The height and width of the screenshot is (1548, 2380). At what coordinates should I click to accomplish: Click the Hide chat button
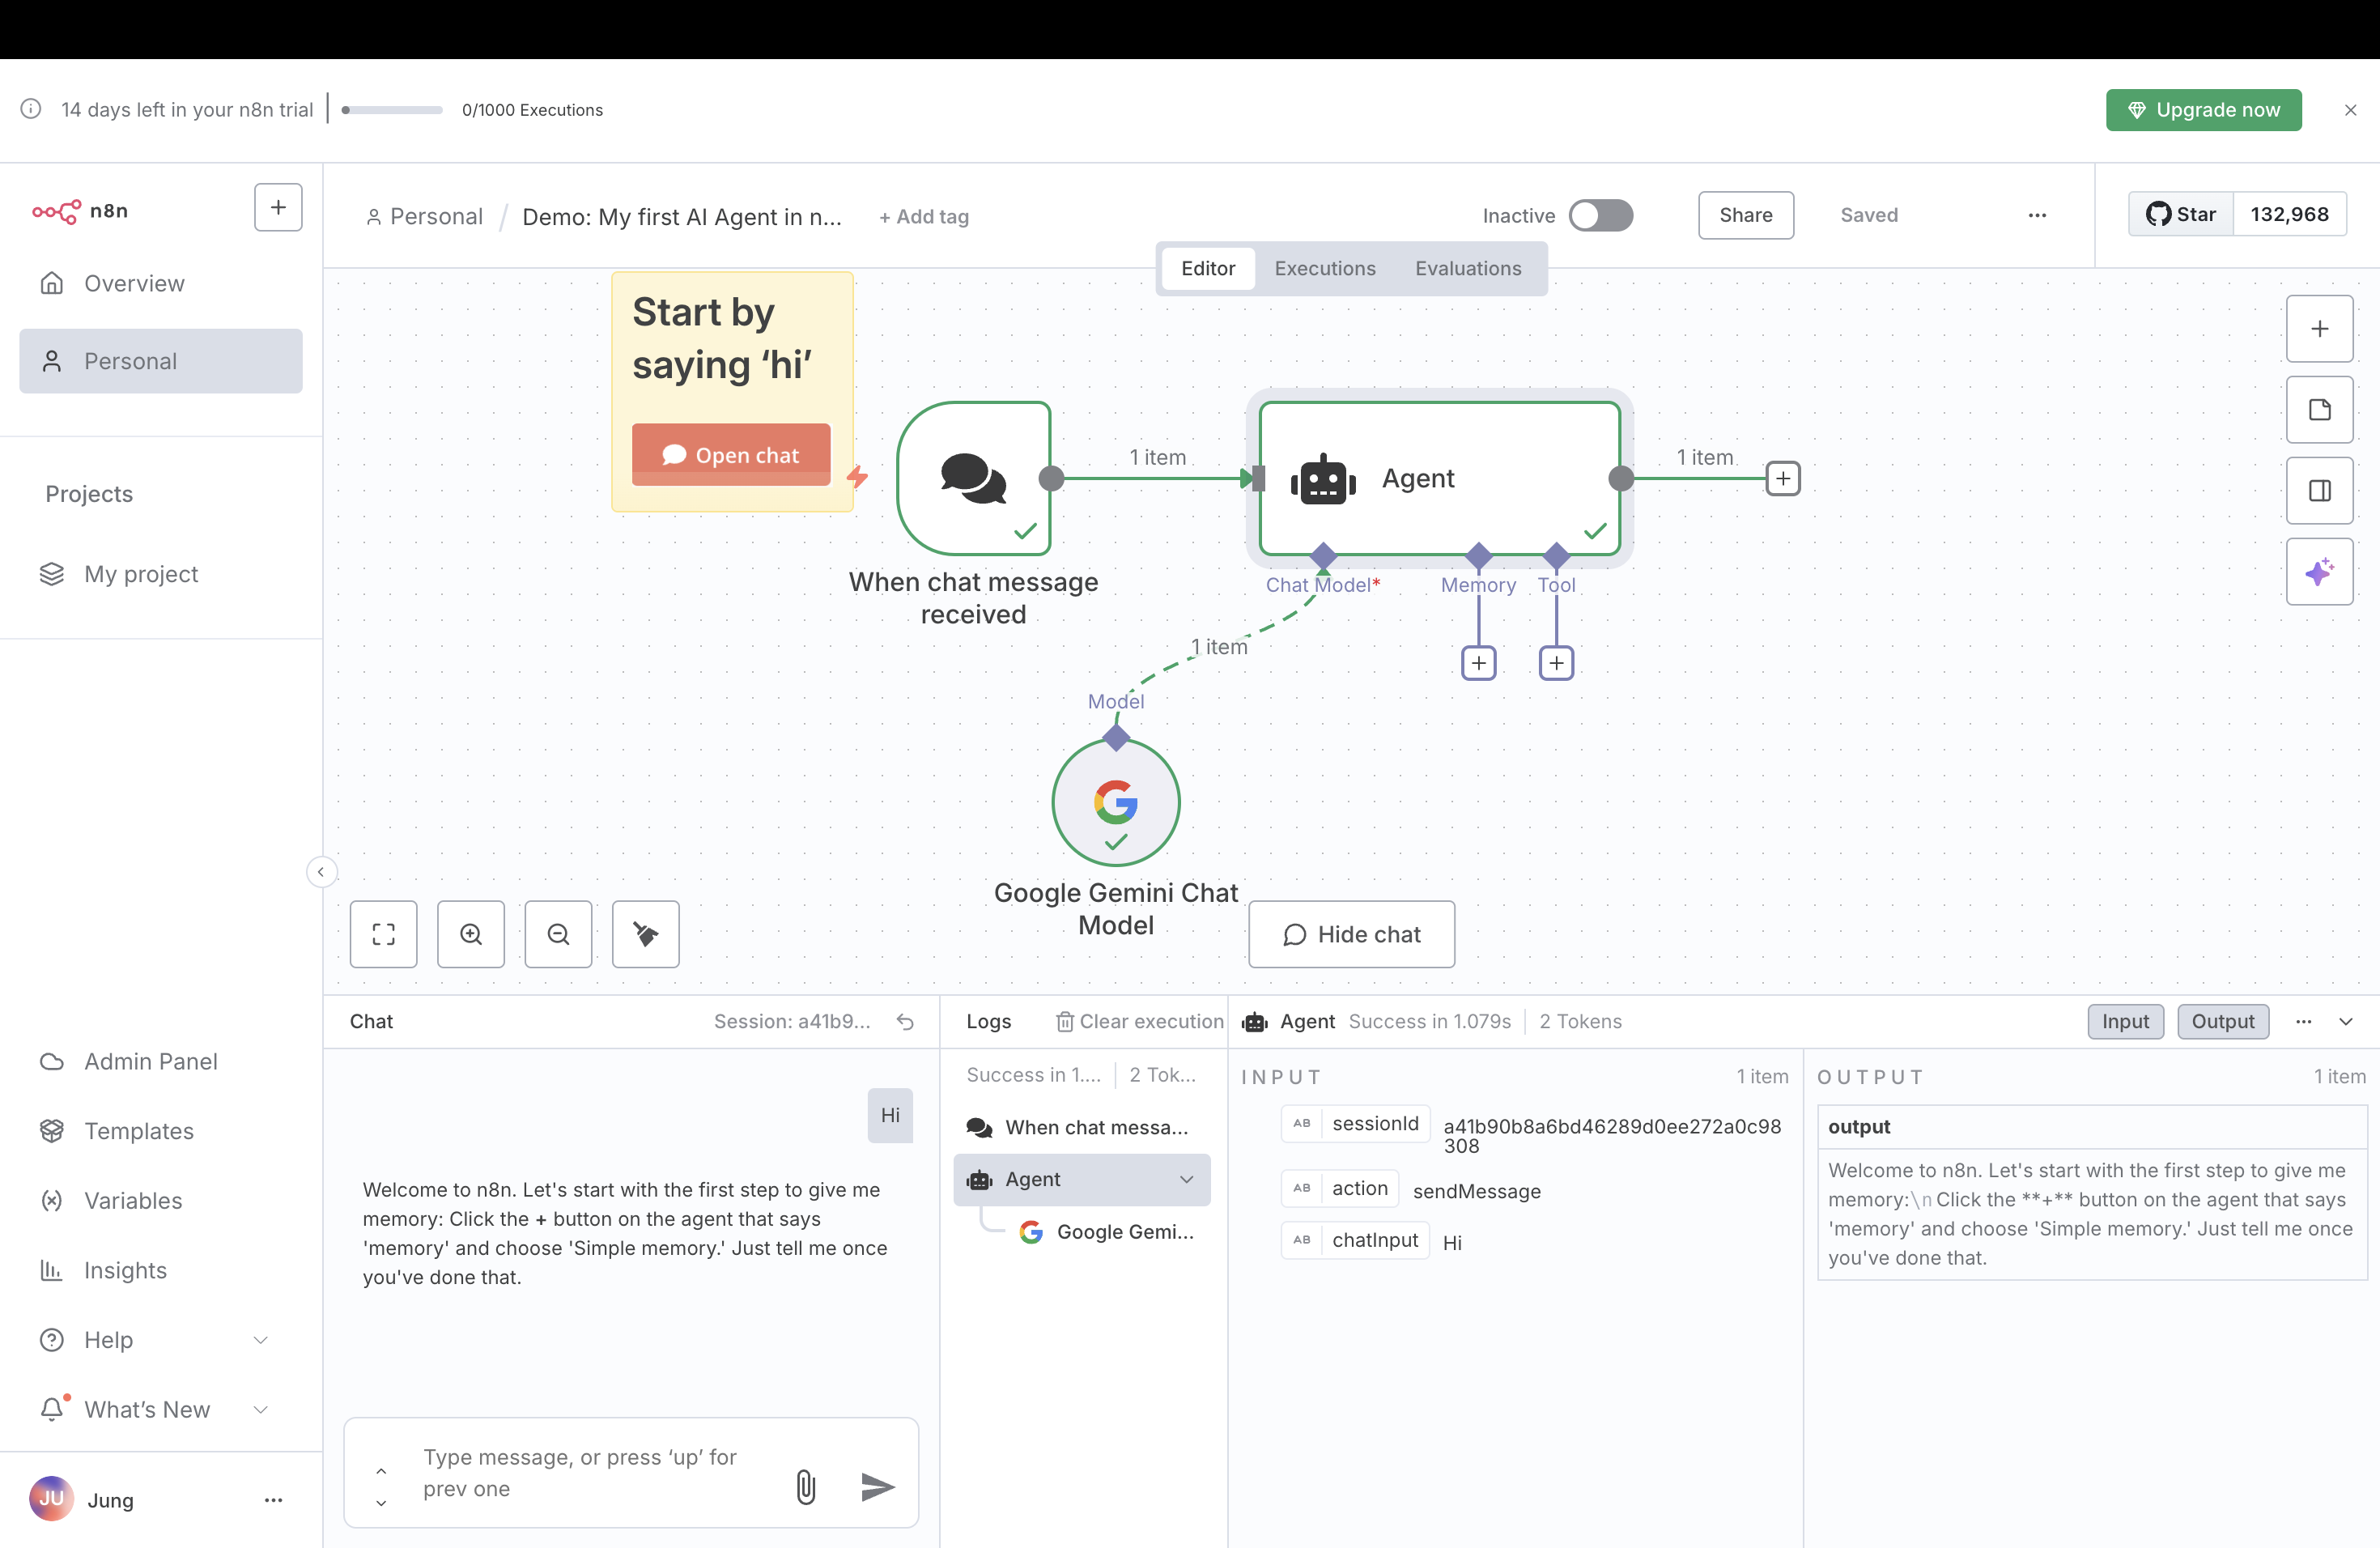pyautogui.click(x=1351, y=934)
